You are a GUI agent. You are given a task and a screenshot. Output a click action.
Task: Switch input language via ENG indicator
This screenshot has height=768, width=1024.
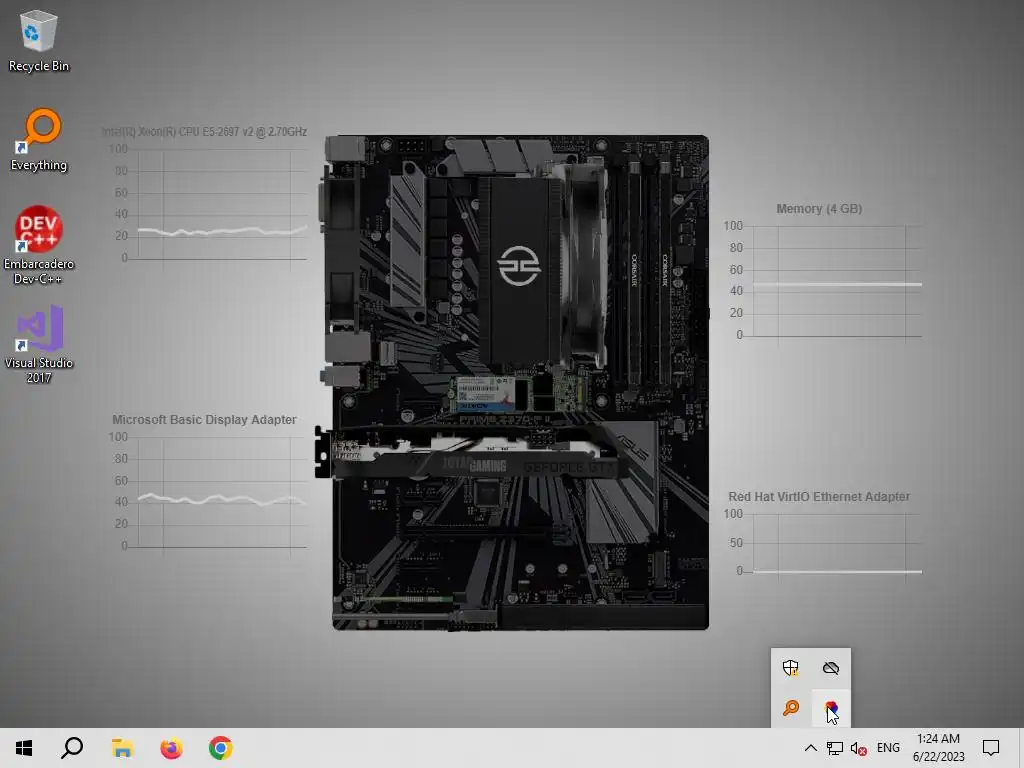[x=888, y=748]
